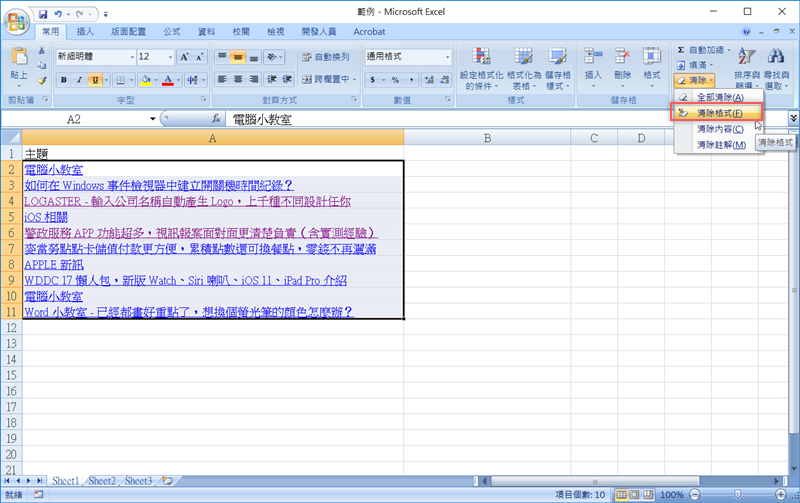Center text horizontally
The height and width of the screenshot is (503, 800).
[238, 79]
